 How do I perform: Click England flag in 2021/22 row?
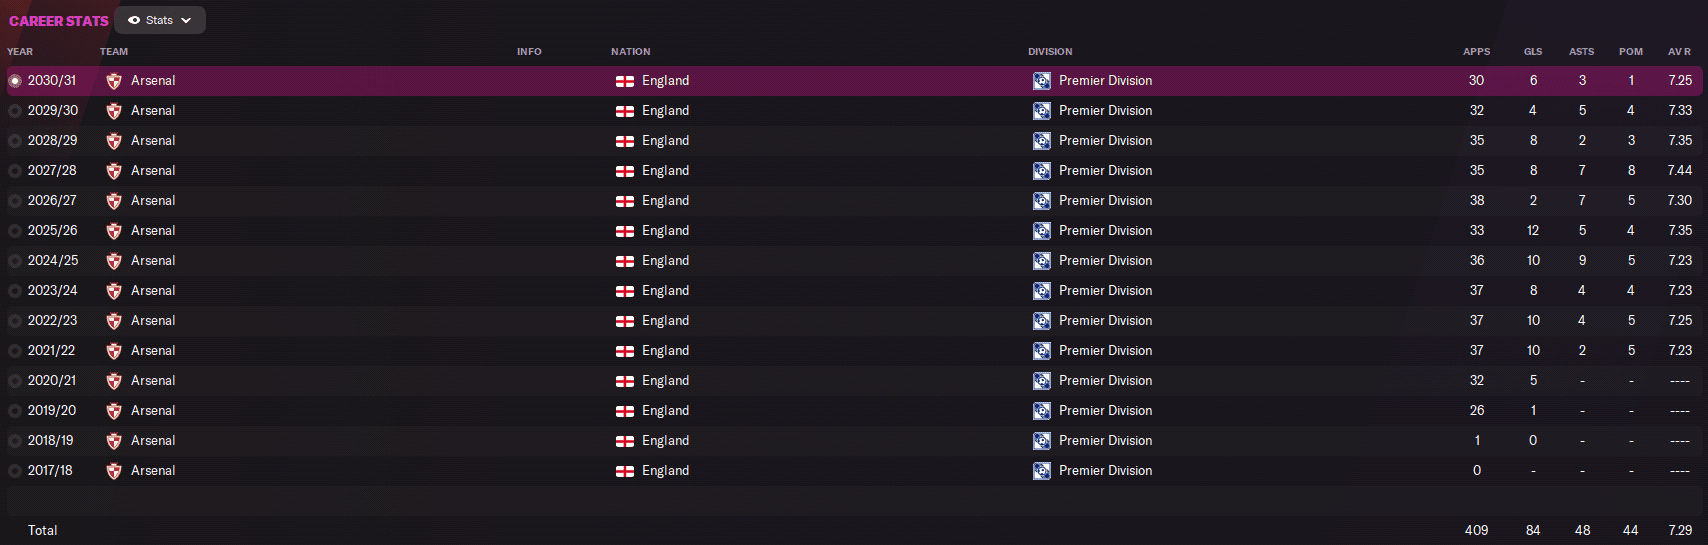pyautogui.click(x=625, y=351)
